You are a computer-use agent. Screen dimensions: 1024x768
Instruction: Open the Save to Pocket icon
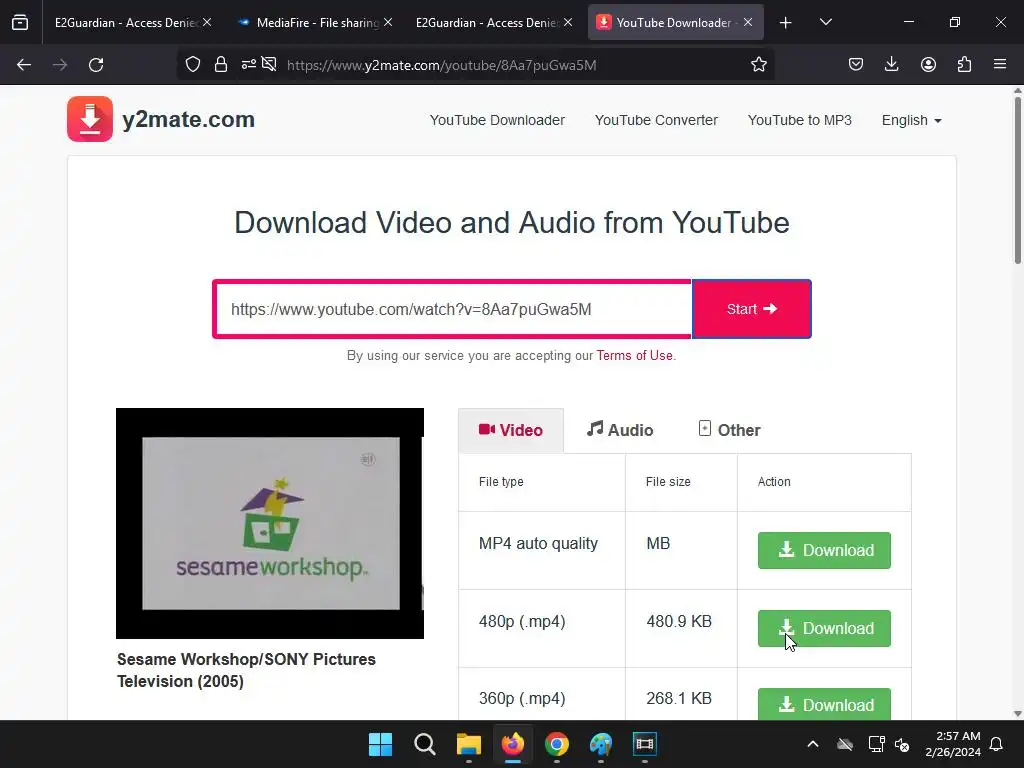click(x=856, y=65)
